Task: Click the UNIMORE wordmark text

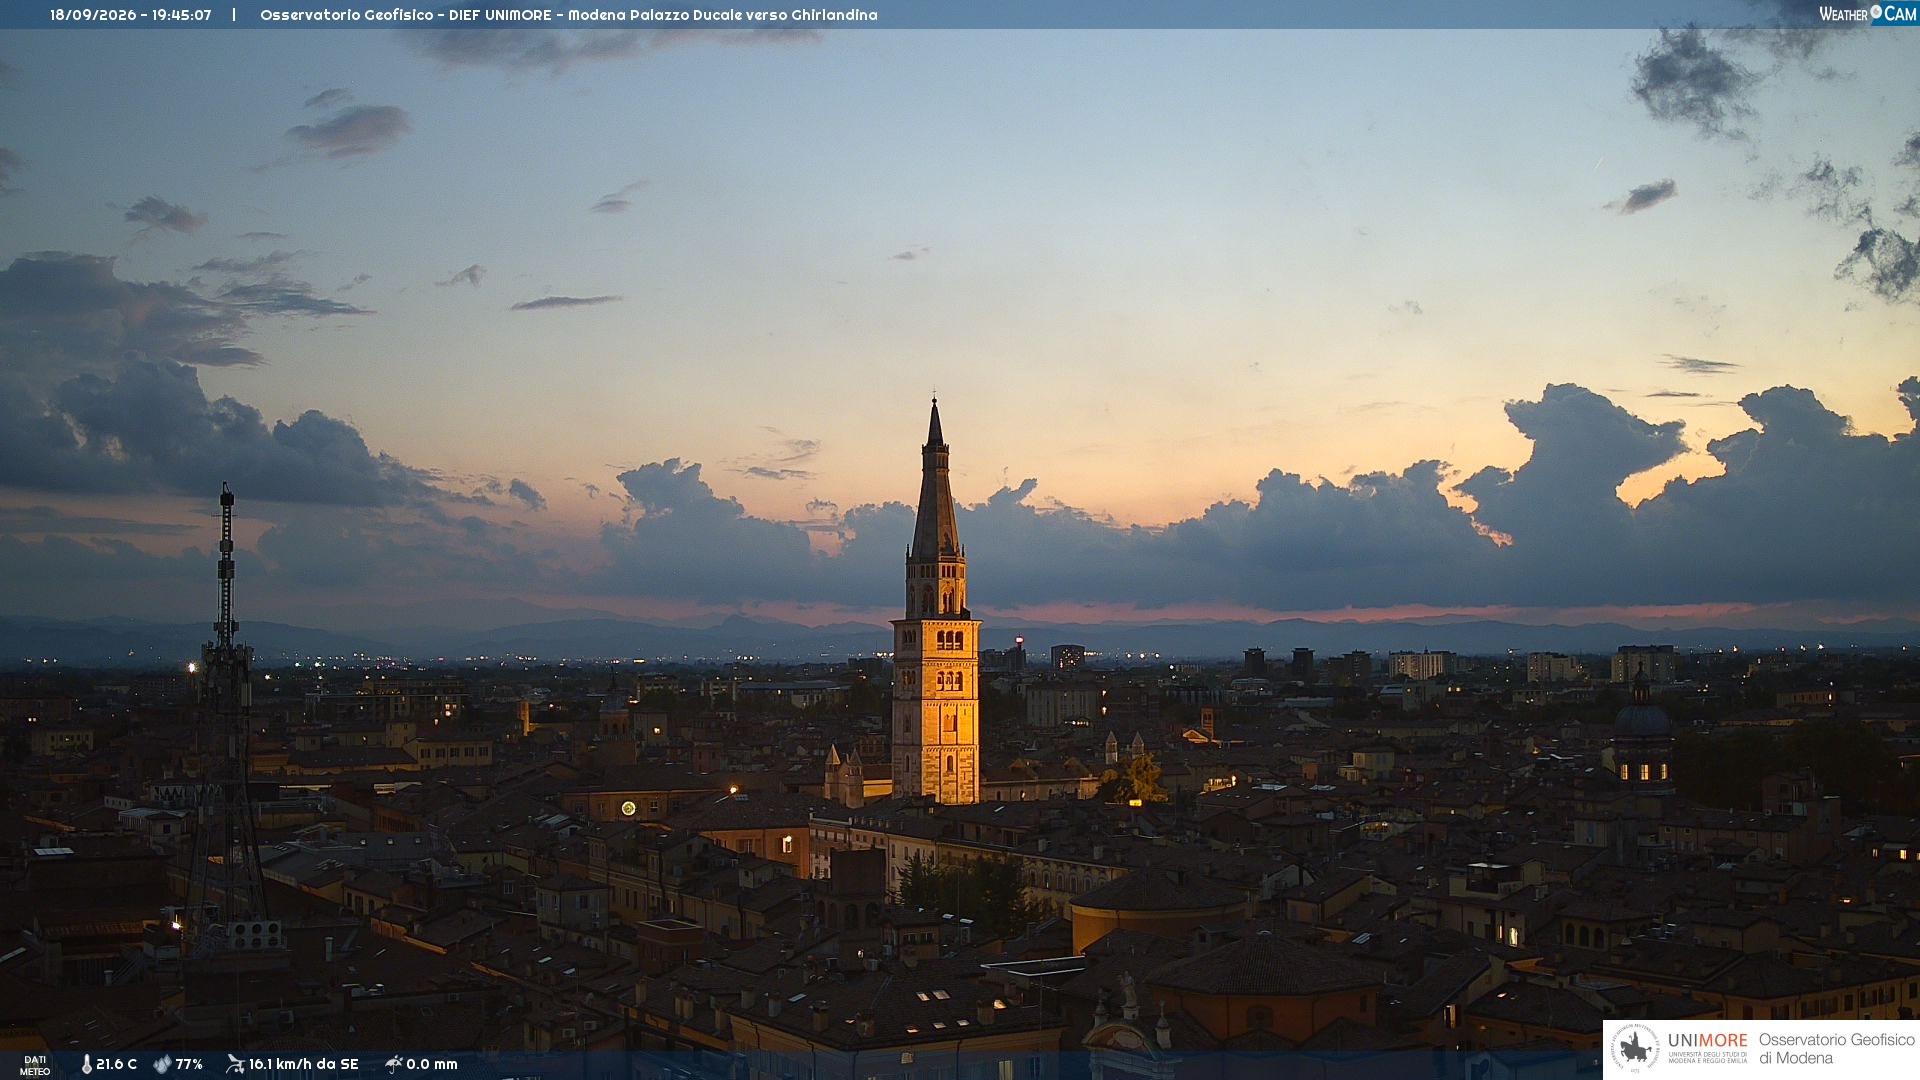Action: coord(1707,1040)
